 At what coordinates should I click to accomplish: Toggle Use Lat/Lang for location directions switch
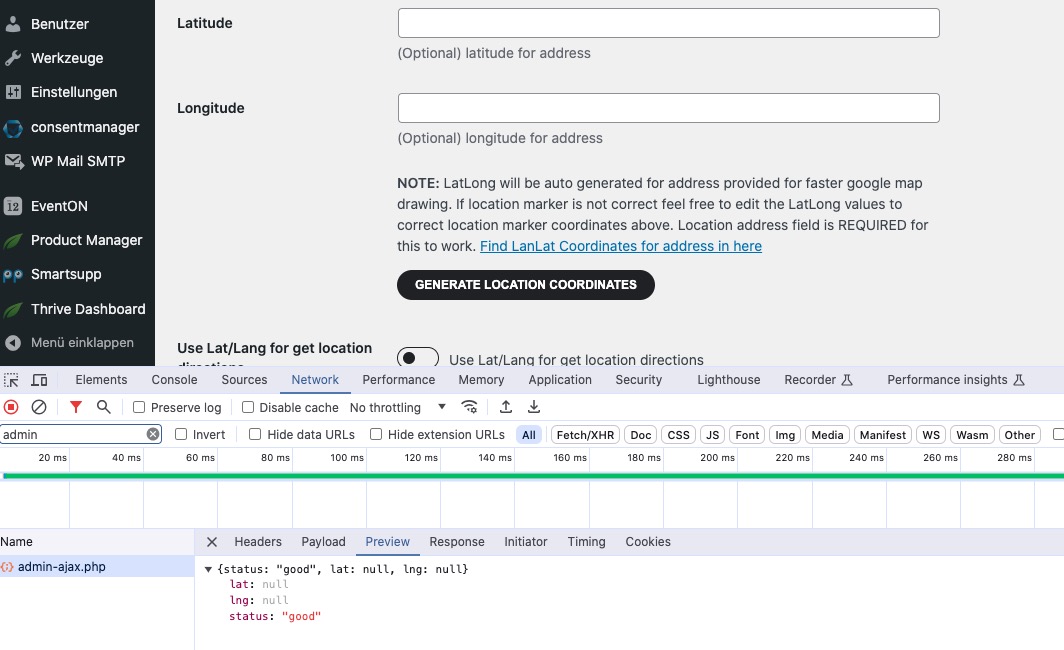click(x=418, y=357)
